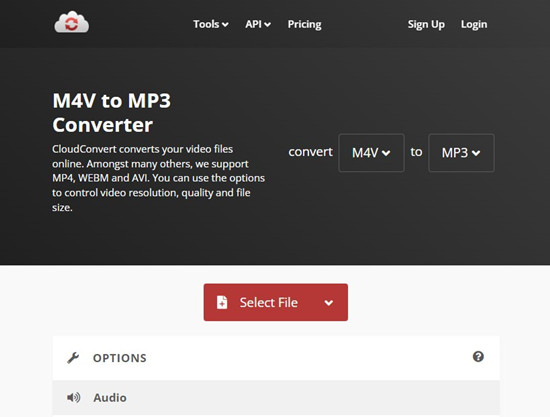This screenshot has height=417, width=550.
Task: Click the Sign Up link
Action: (426, 24)
